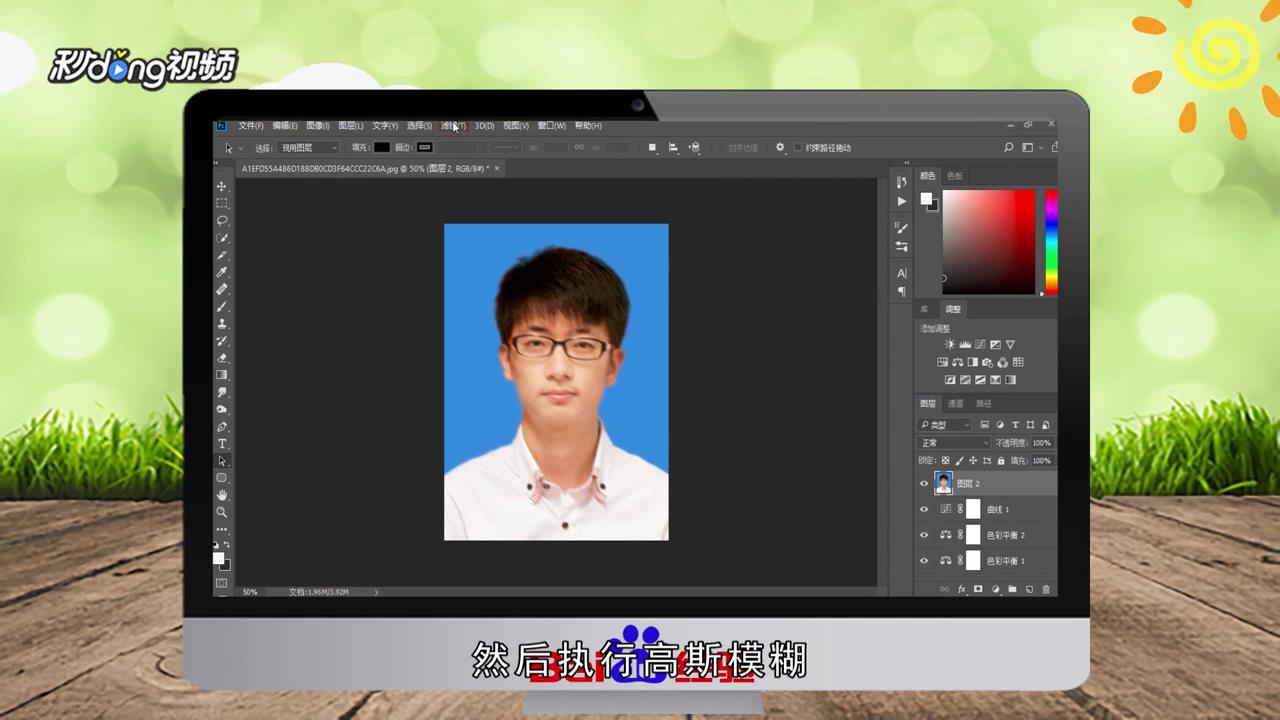Select the Quick Selection tool
1280x720 pixels.
tap(222, 238)
